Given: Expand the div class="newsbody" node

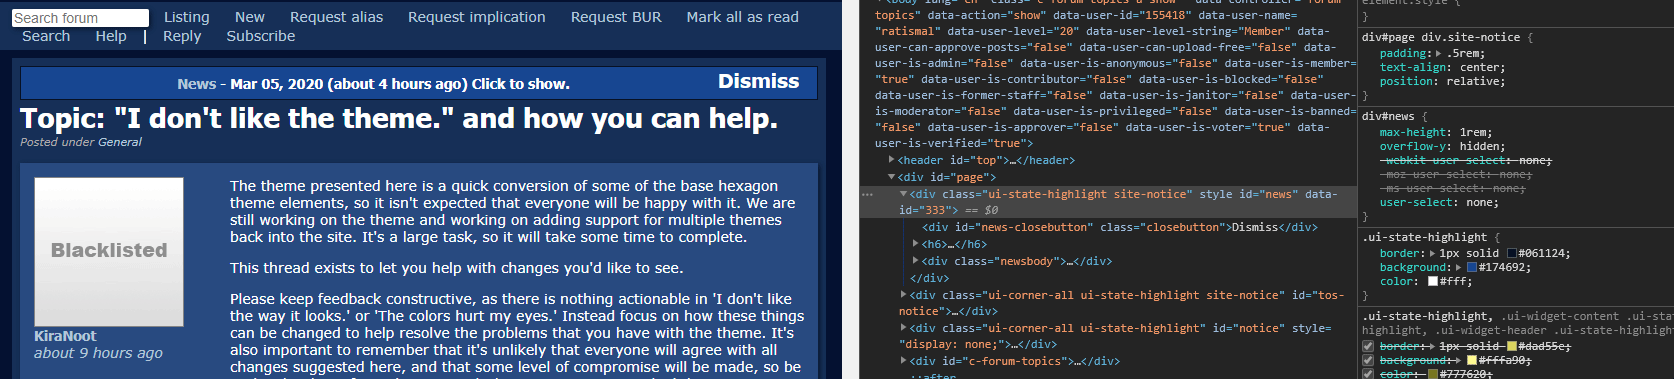Looking at the screenshot, I should tap(916, 261).
